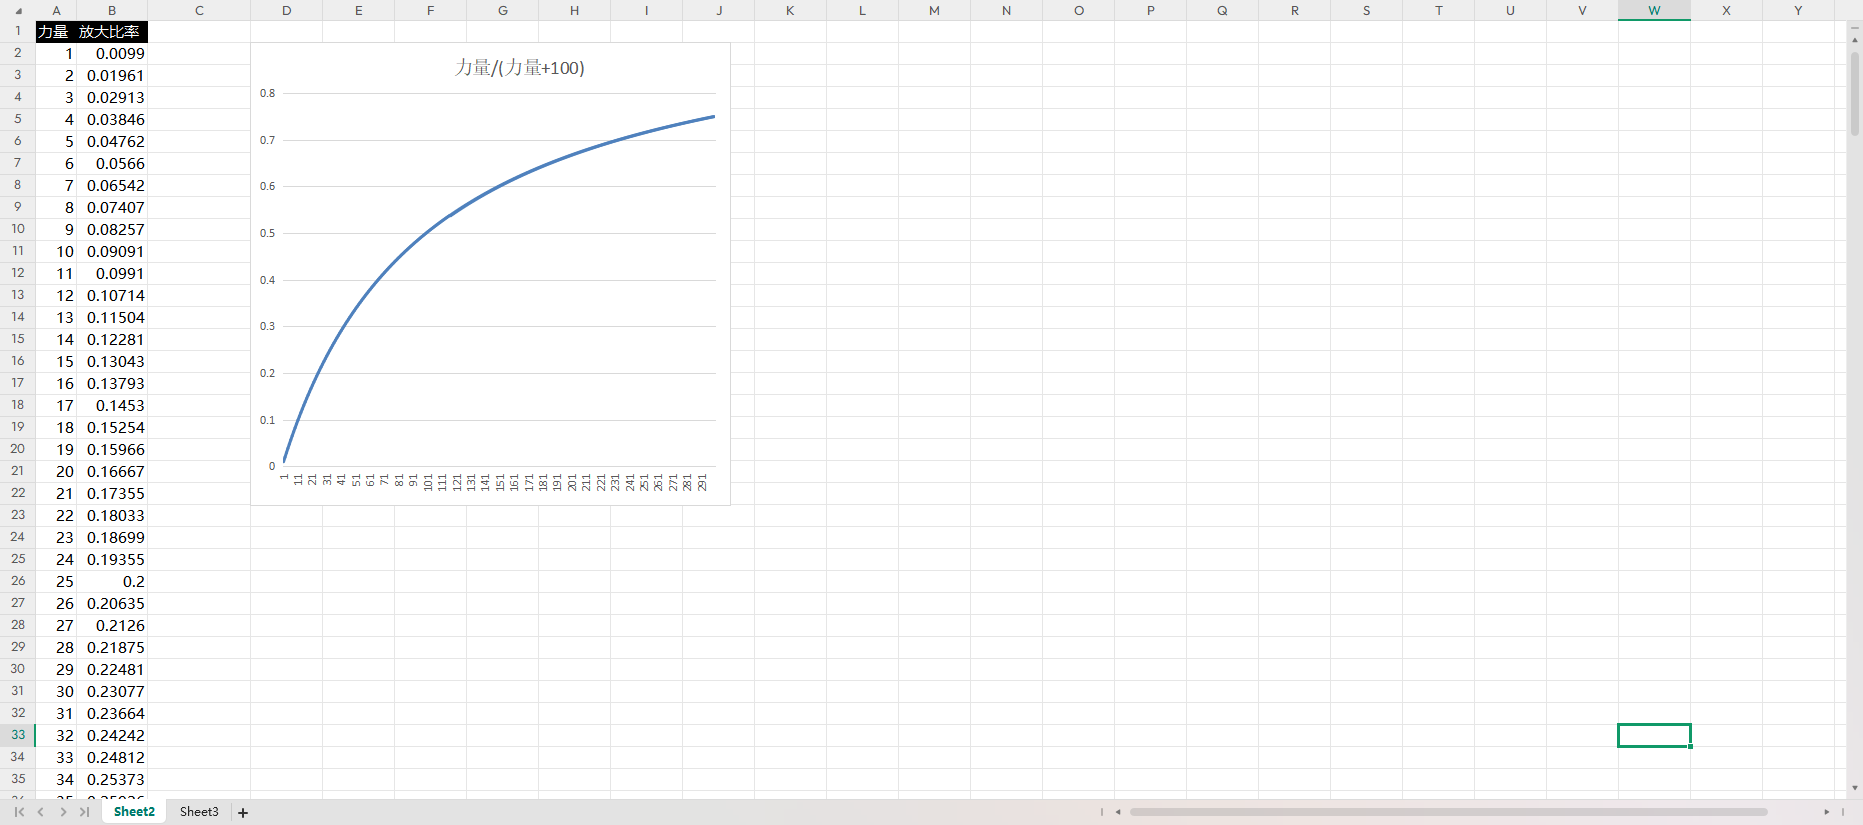Jump to the first sheet tab arrow
Screen dimensions: 1863x825
[x=19, y=812]
